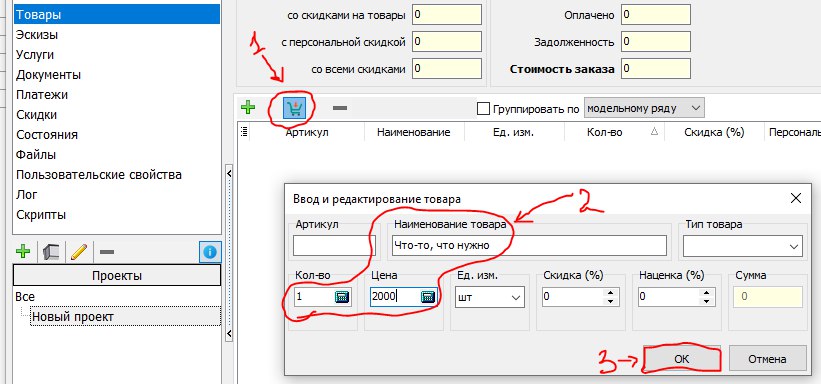This screenshot has height=384, width=821.
Task: Click the minus icon above Проекты
Action: (x=107, y=252)
